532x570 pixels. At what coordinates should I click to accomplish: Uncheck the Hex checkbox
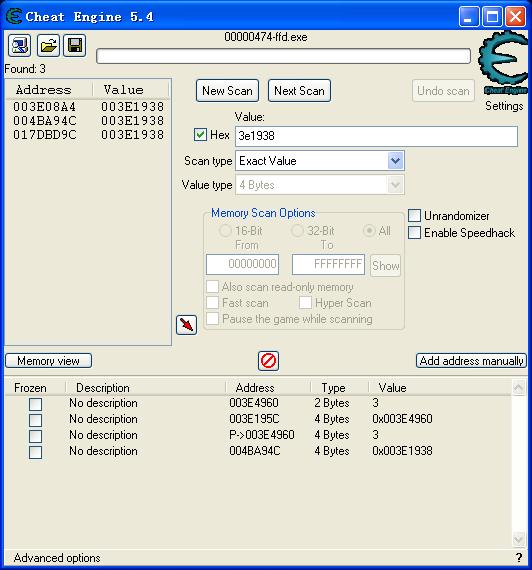(200, 135)
